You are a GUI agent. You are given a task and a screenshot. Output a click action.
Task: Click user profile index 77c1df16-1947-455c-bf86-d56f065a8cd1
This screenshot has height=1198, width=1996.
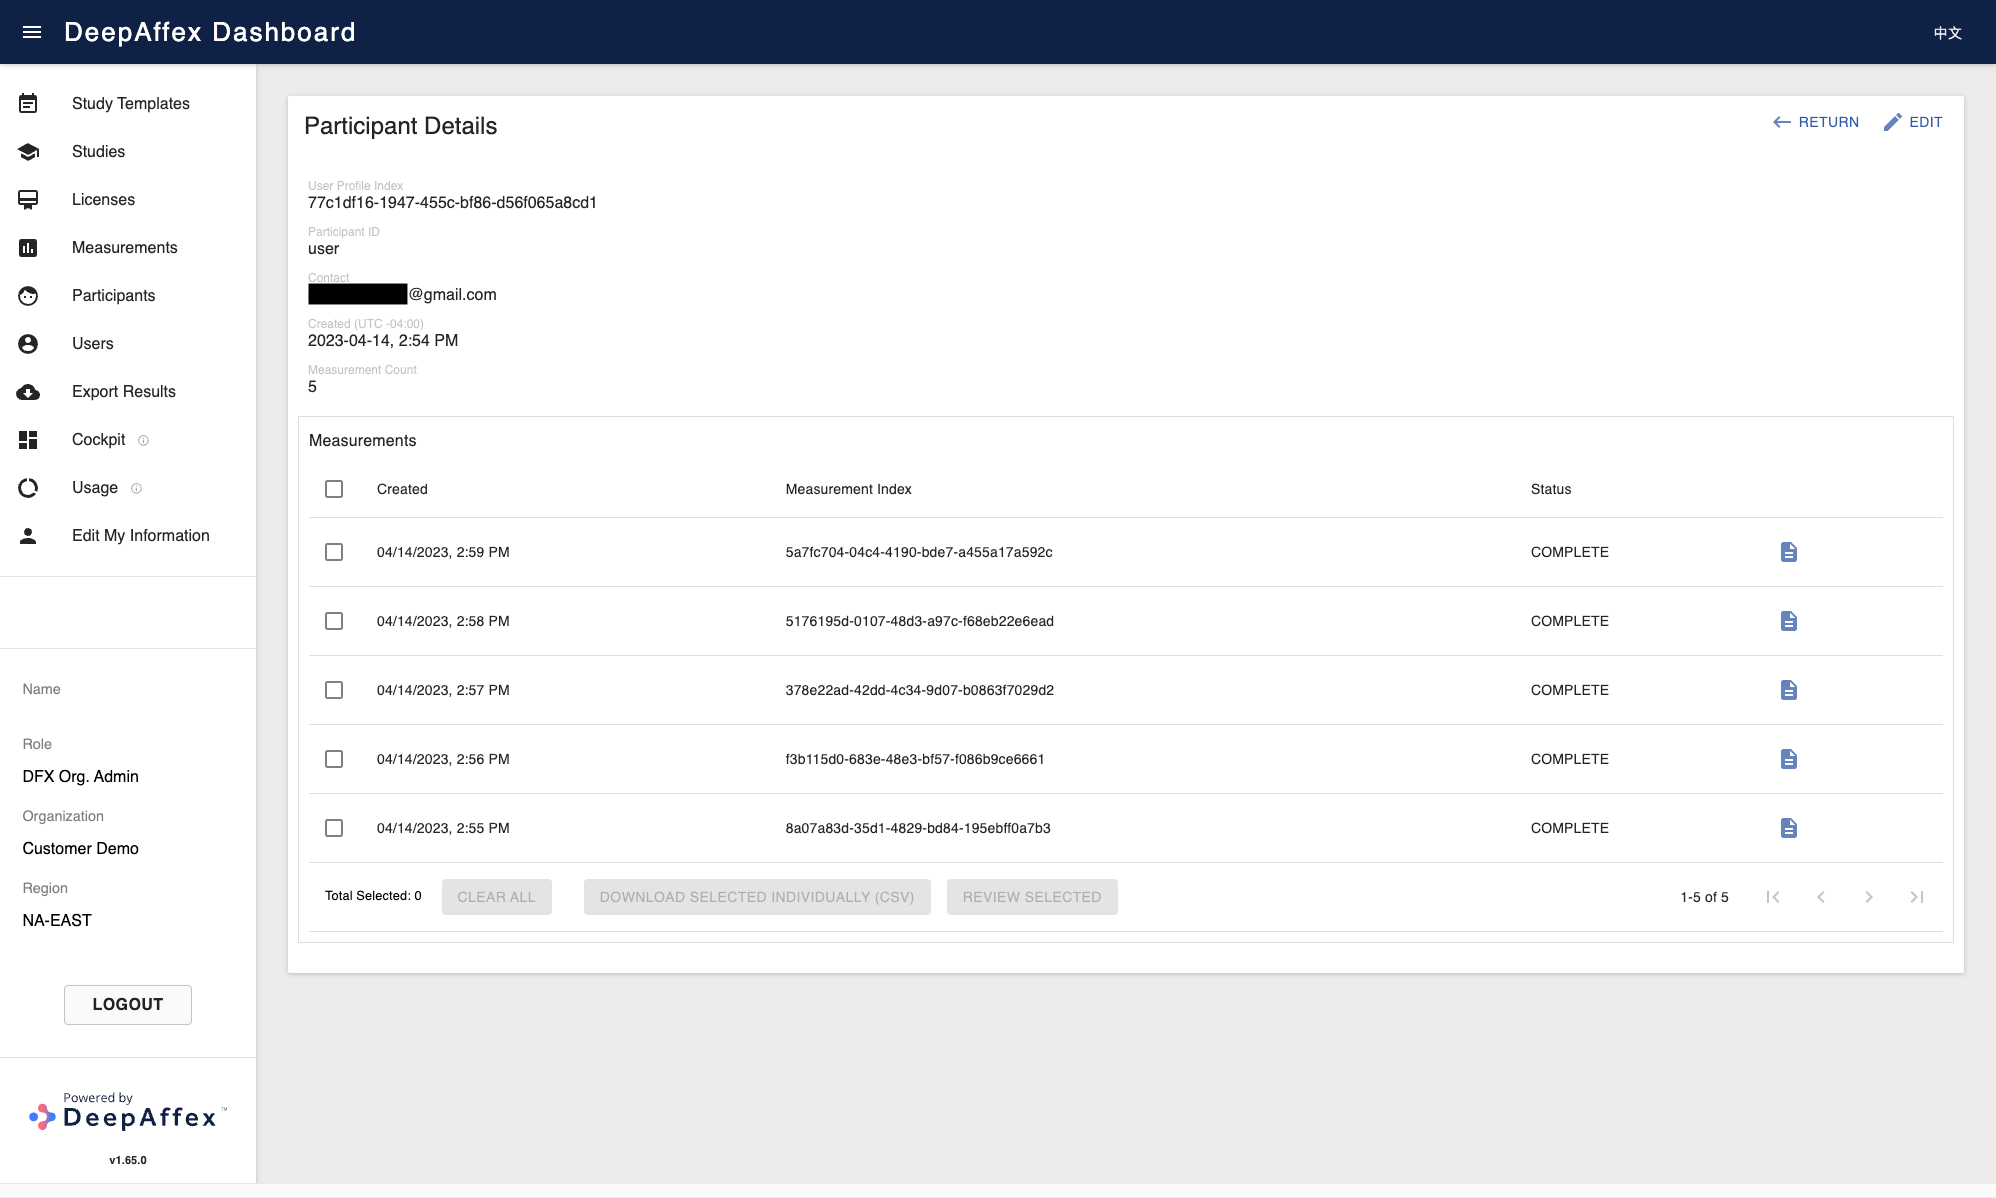click(452, 202)
